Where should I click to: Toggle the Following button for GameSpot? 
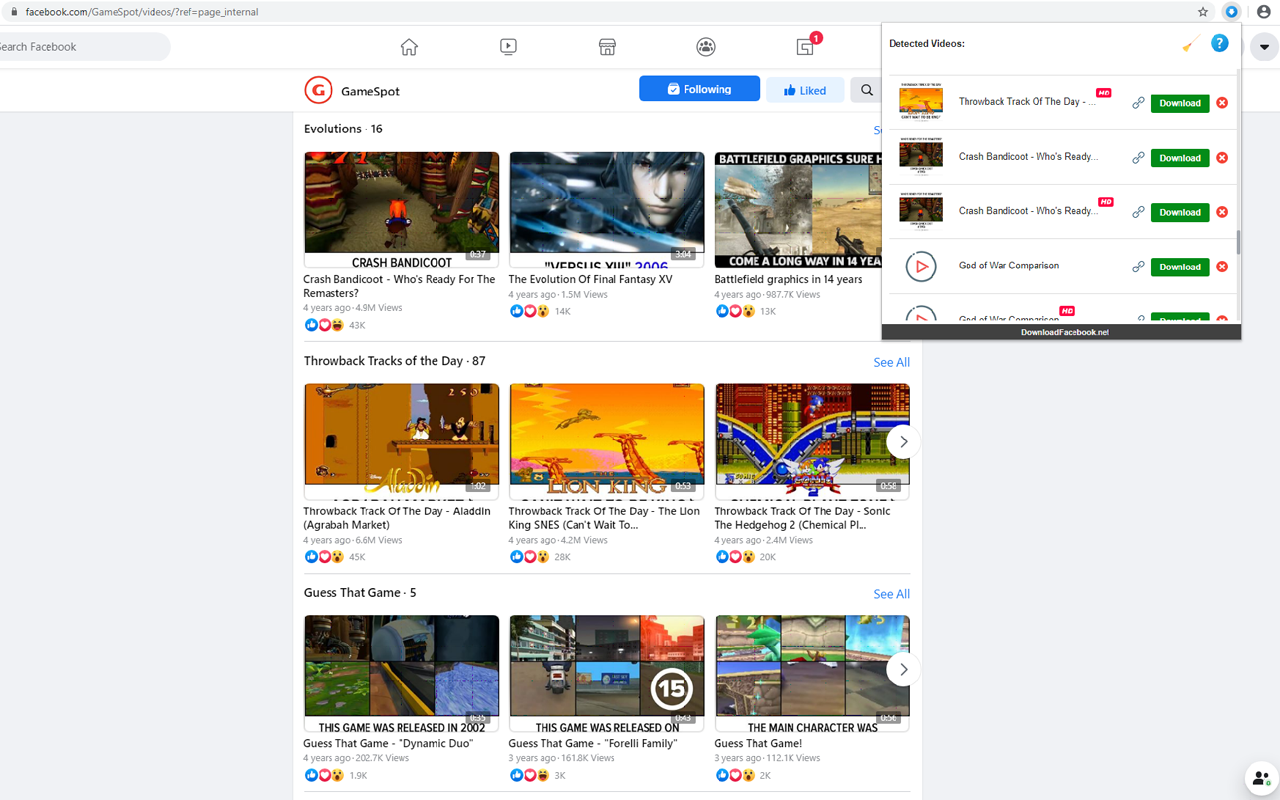(x=699, y=89)
